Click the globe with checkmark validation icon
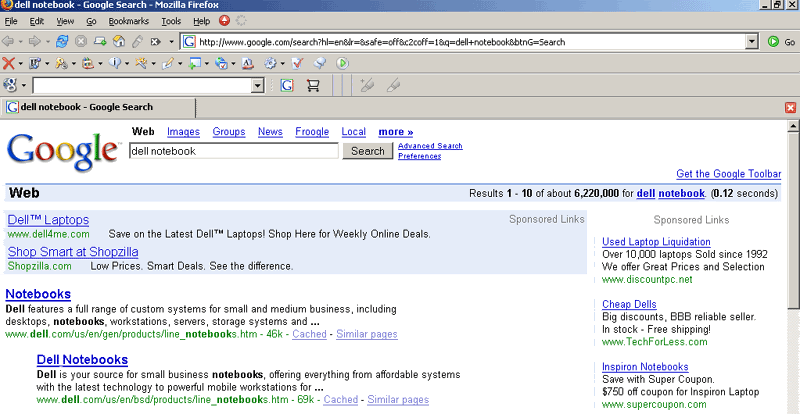 point(221,63)
